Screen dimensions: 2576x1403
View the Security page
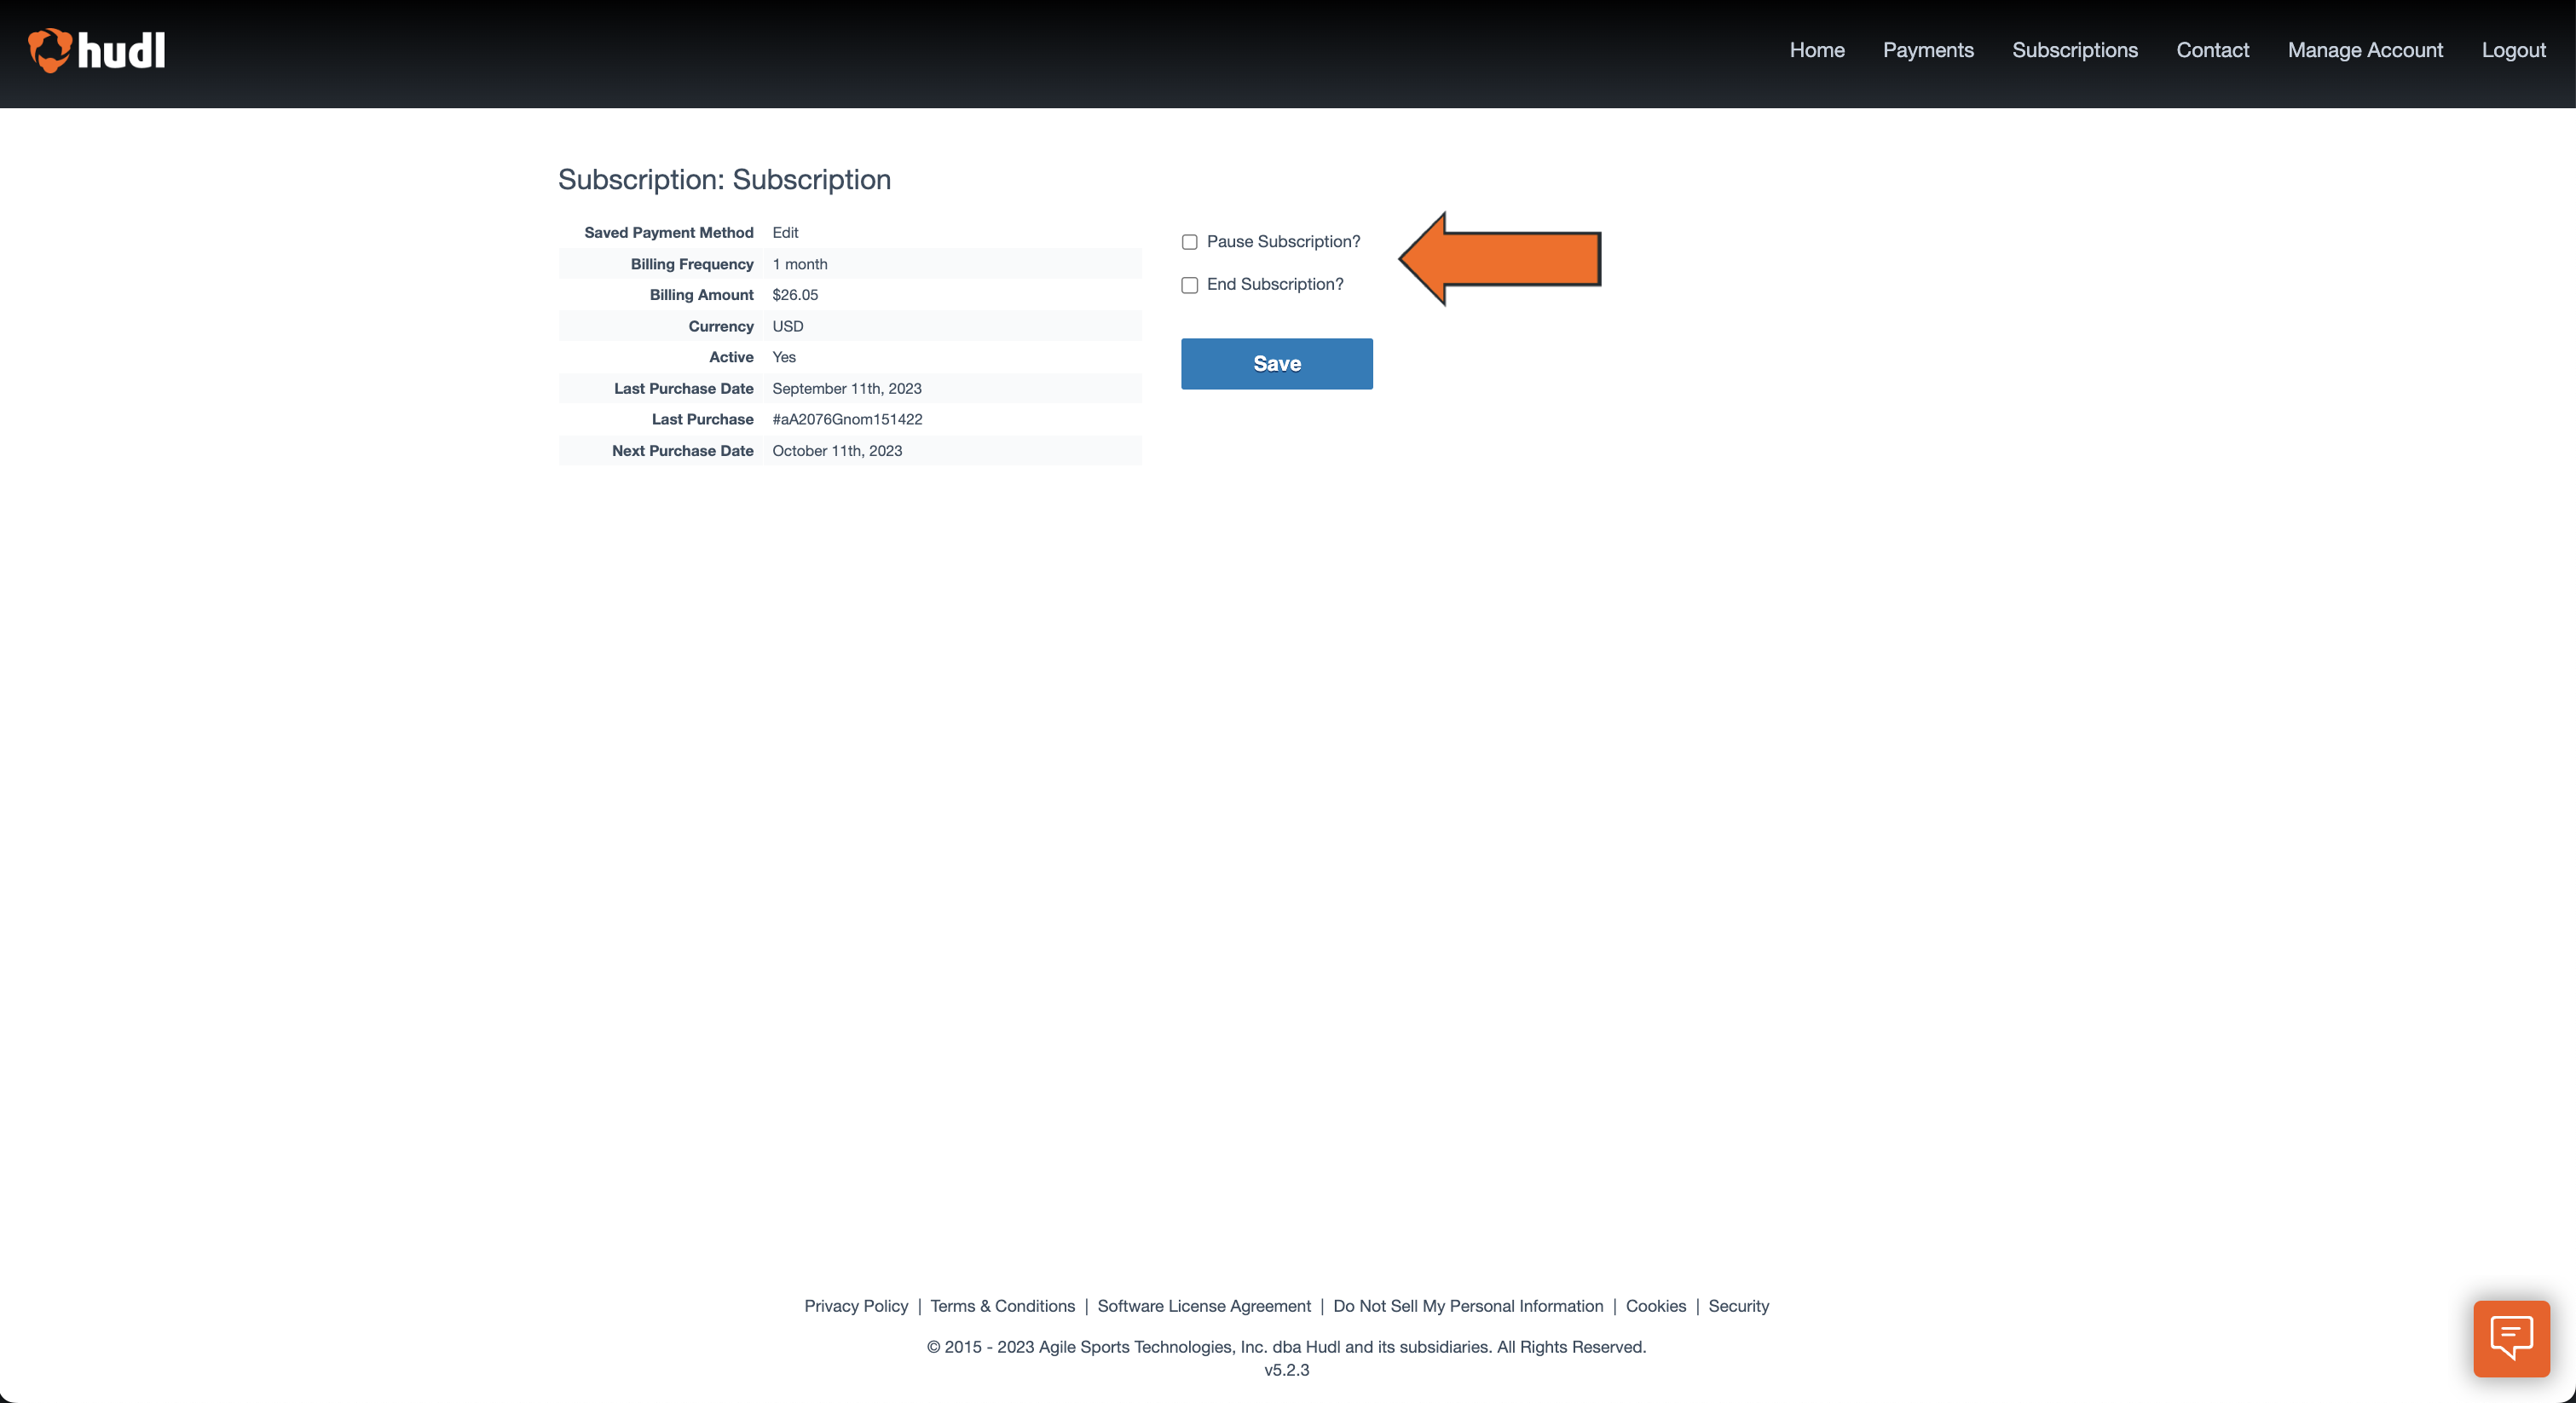point(1739,1305)
